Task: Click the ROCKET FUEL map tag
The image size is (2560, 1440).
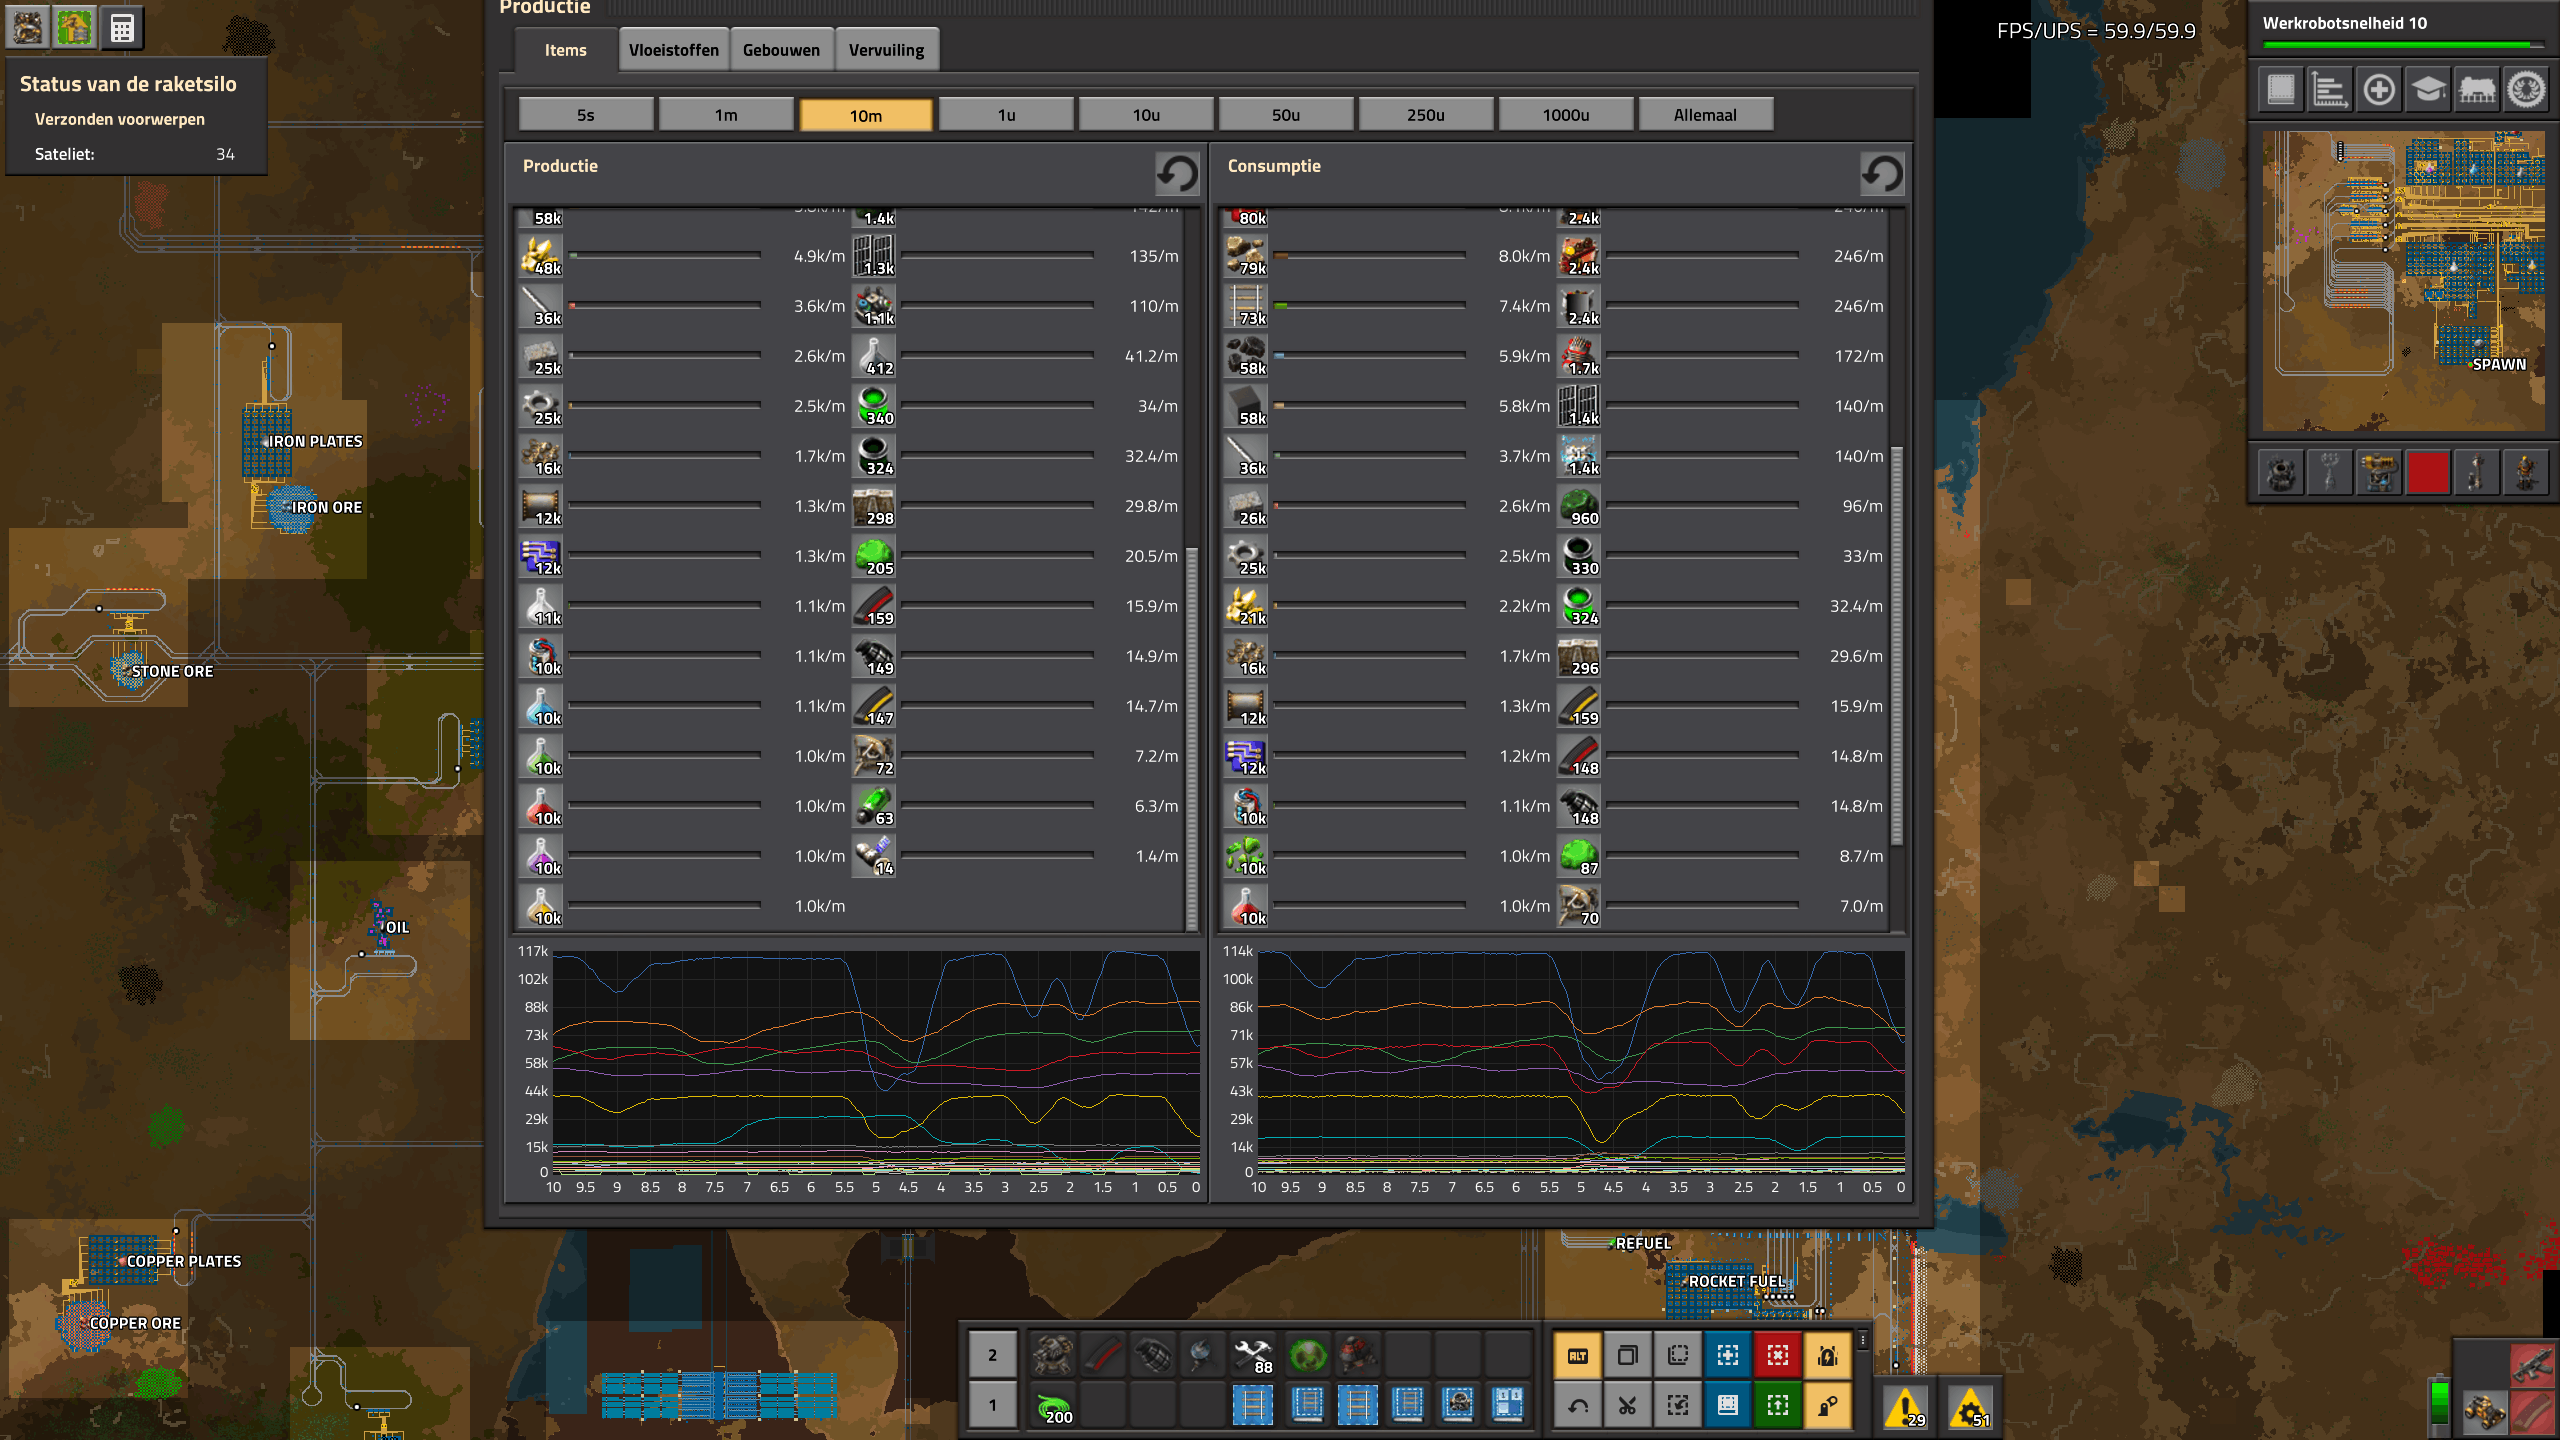Action: click(x=1737, y=1281)
